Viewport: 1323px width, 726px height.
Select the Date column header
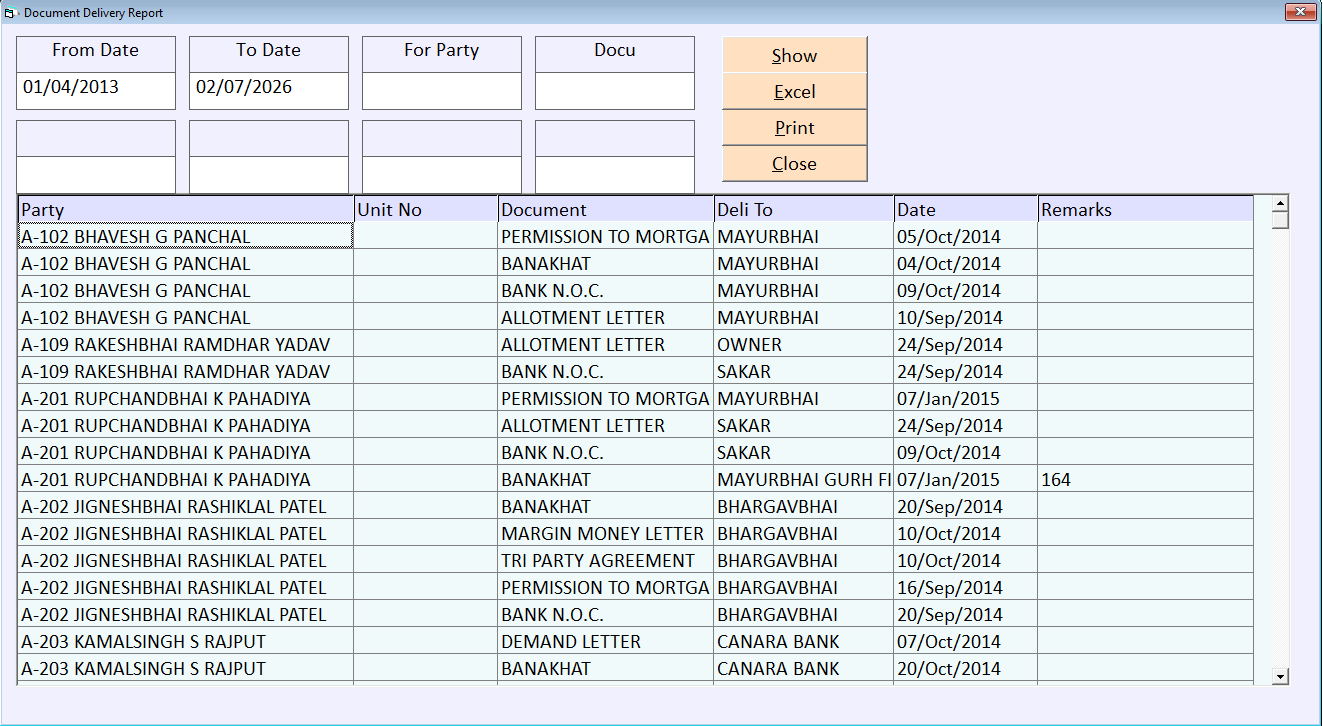966,209
